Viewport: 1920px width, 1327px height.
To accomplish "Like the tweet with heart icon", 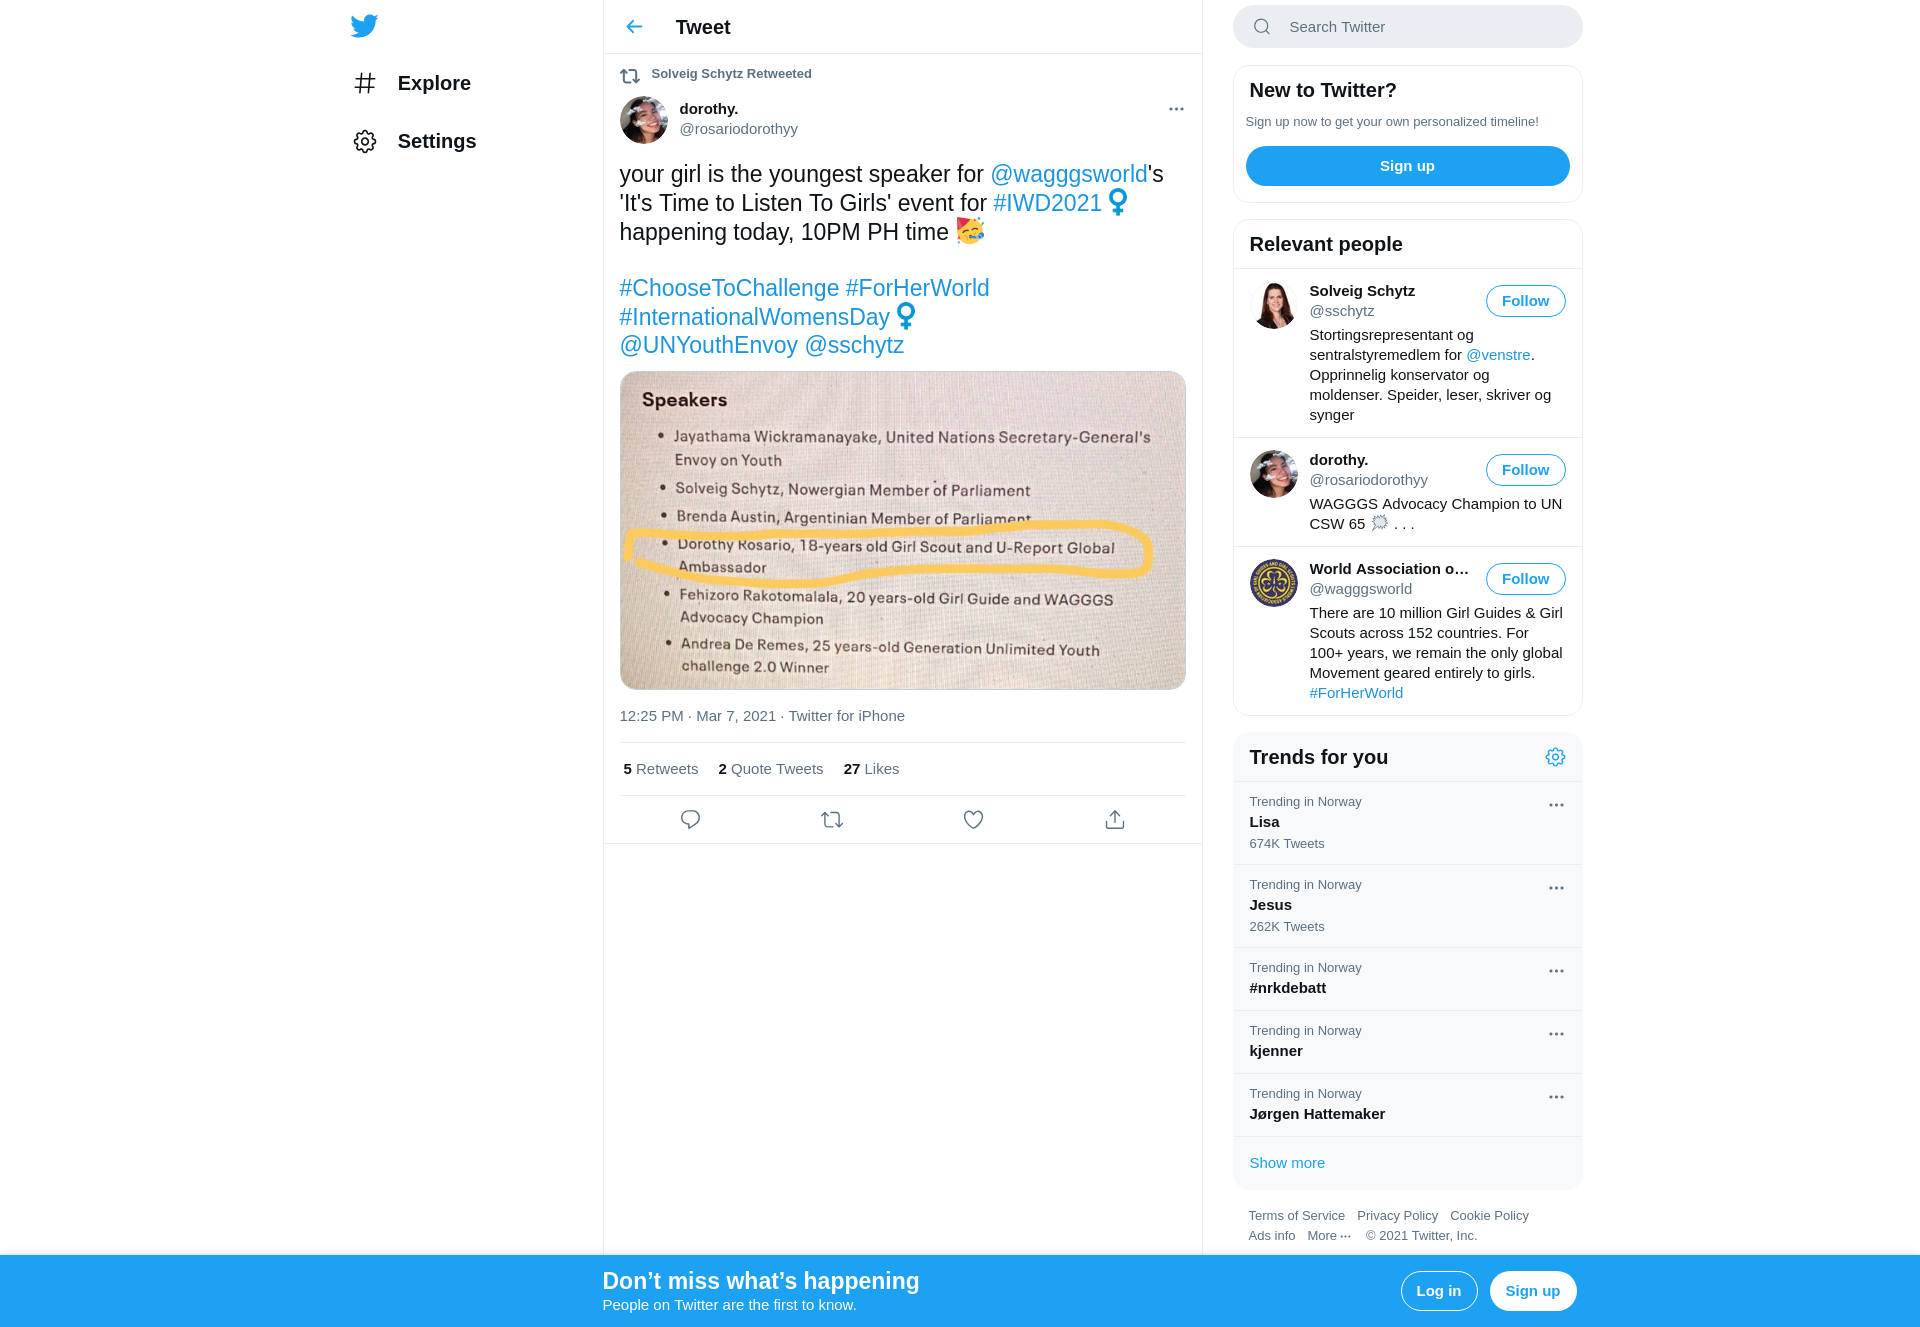I will coord(973,820).
